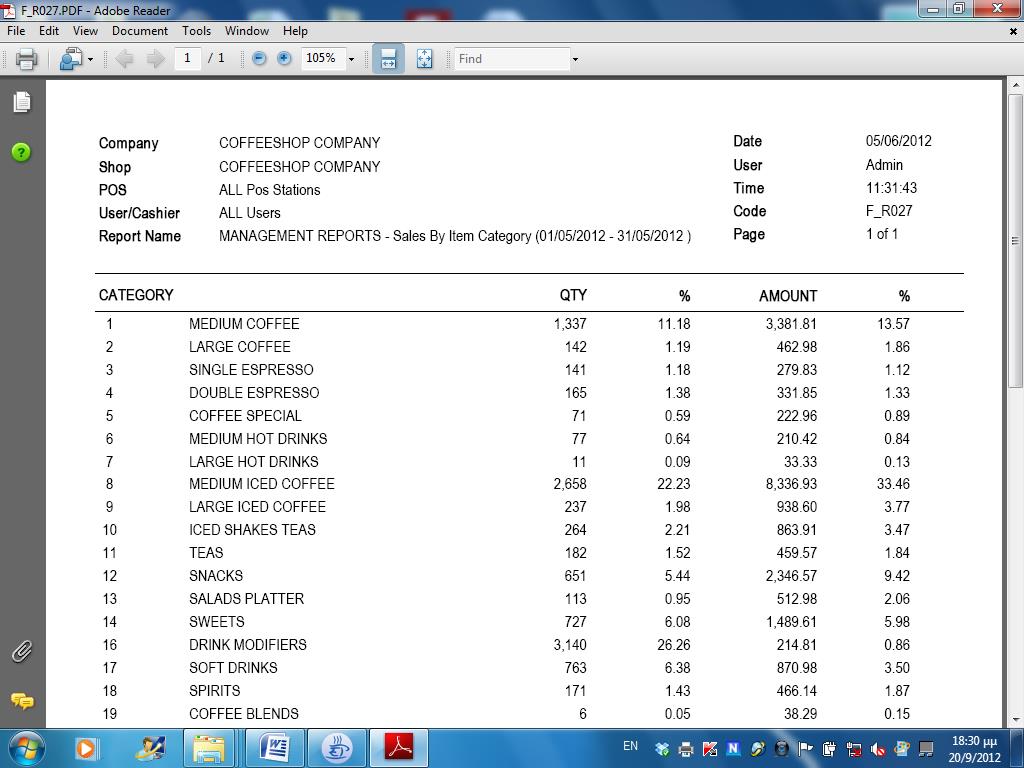Open the Document menu
This screenshot has height=768, width=1024.
[x=140, y=31]
